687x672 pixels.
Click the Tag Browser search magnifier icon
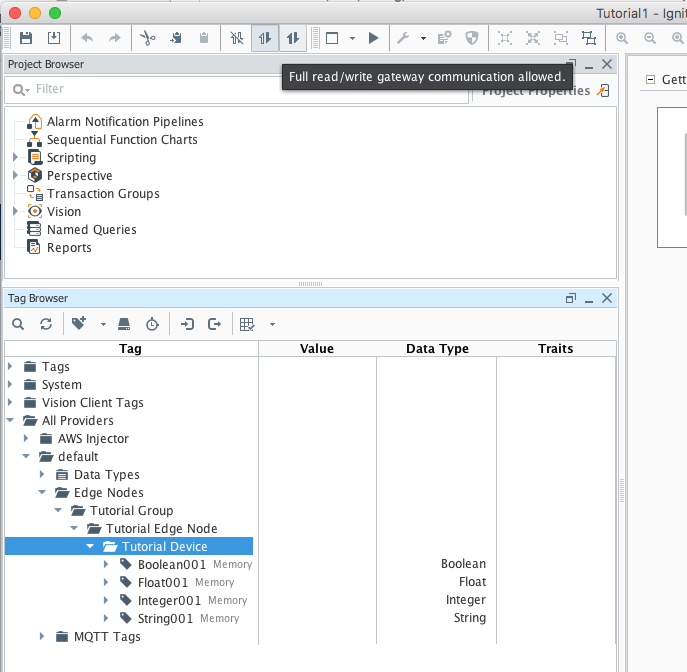coord(18,324)
